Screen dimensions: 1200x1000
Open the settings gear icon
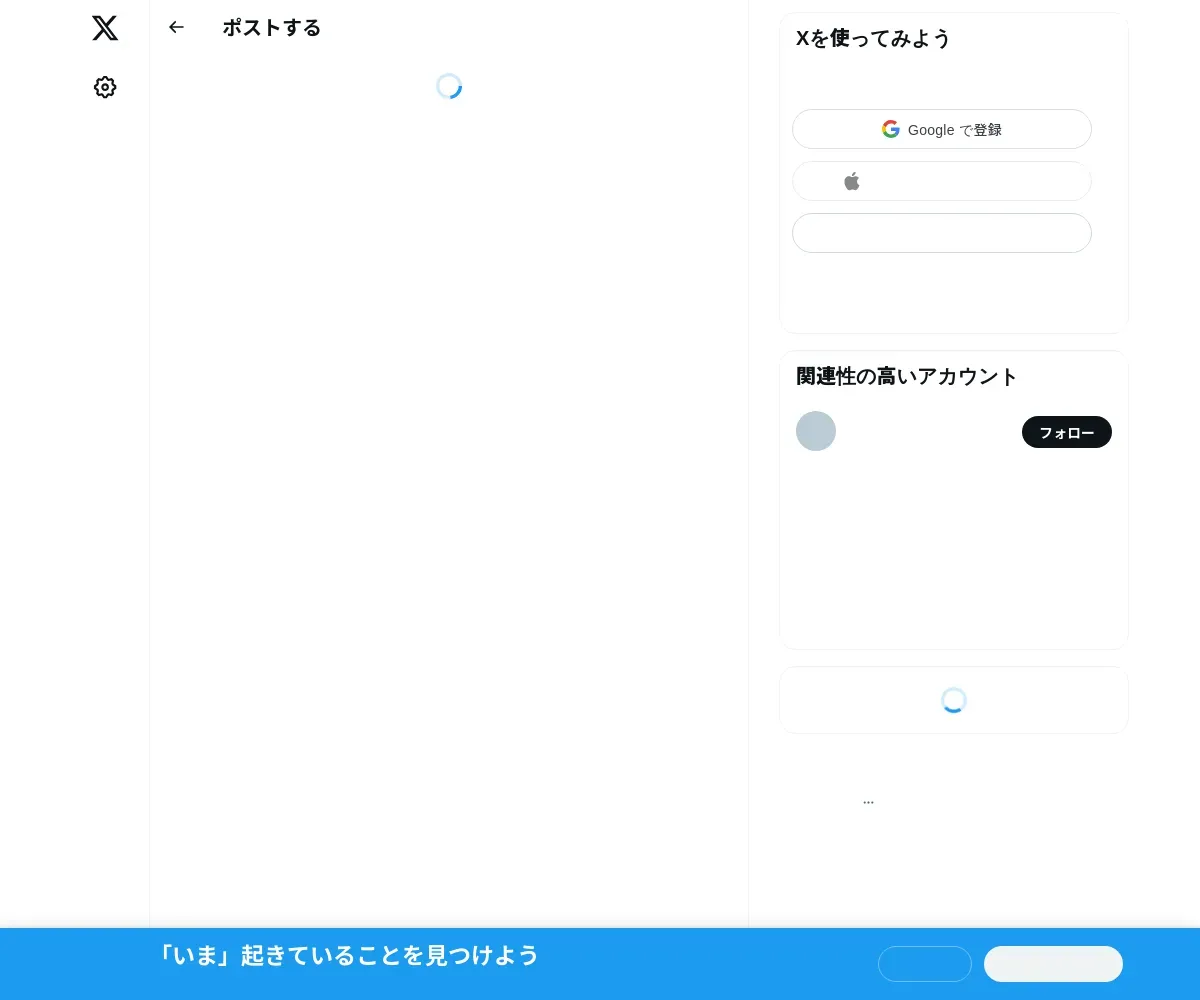[105, 87]
